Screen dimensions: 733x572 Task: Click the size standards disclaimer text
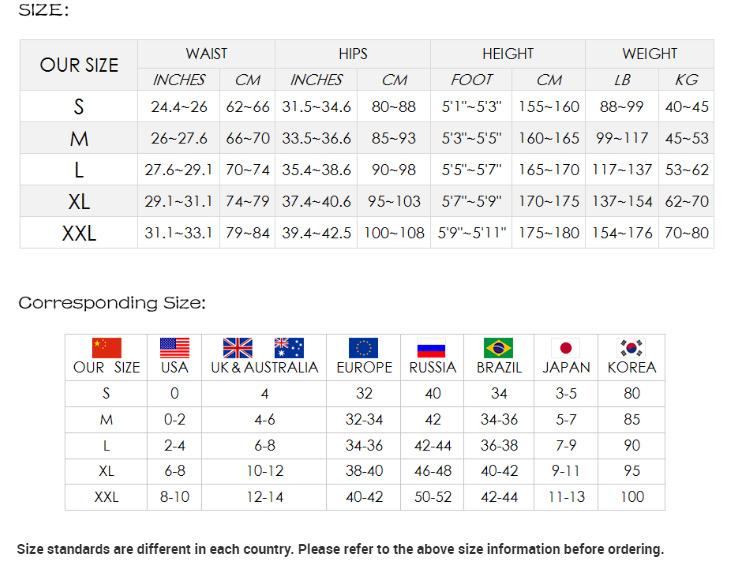click(x=340, y=549)
